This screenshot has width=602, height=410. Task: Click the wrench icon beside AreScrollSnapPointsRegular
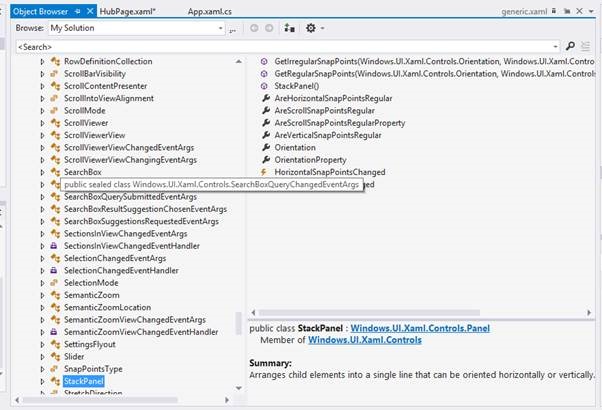(x=266, y=111)
